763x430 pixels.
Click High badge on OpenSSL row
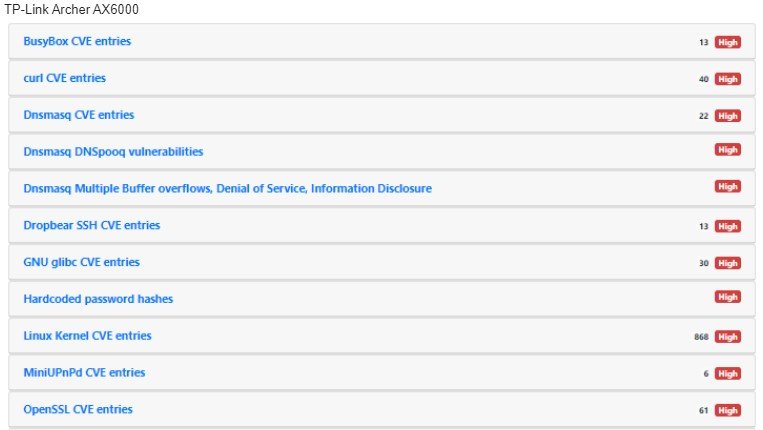tap(728, 410)
